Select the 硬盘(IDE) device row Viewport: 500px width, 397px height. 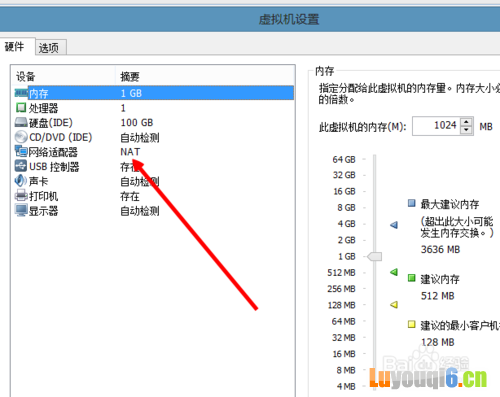point(153,123)
